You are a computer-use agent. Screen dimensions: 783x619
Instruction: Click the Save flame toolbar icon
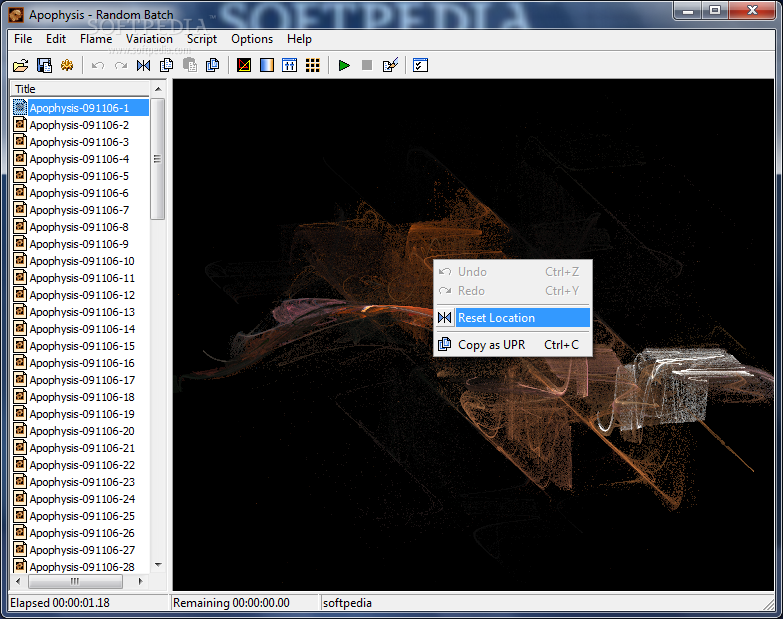44,65
